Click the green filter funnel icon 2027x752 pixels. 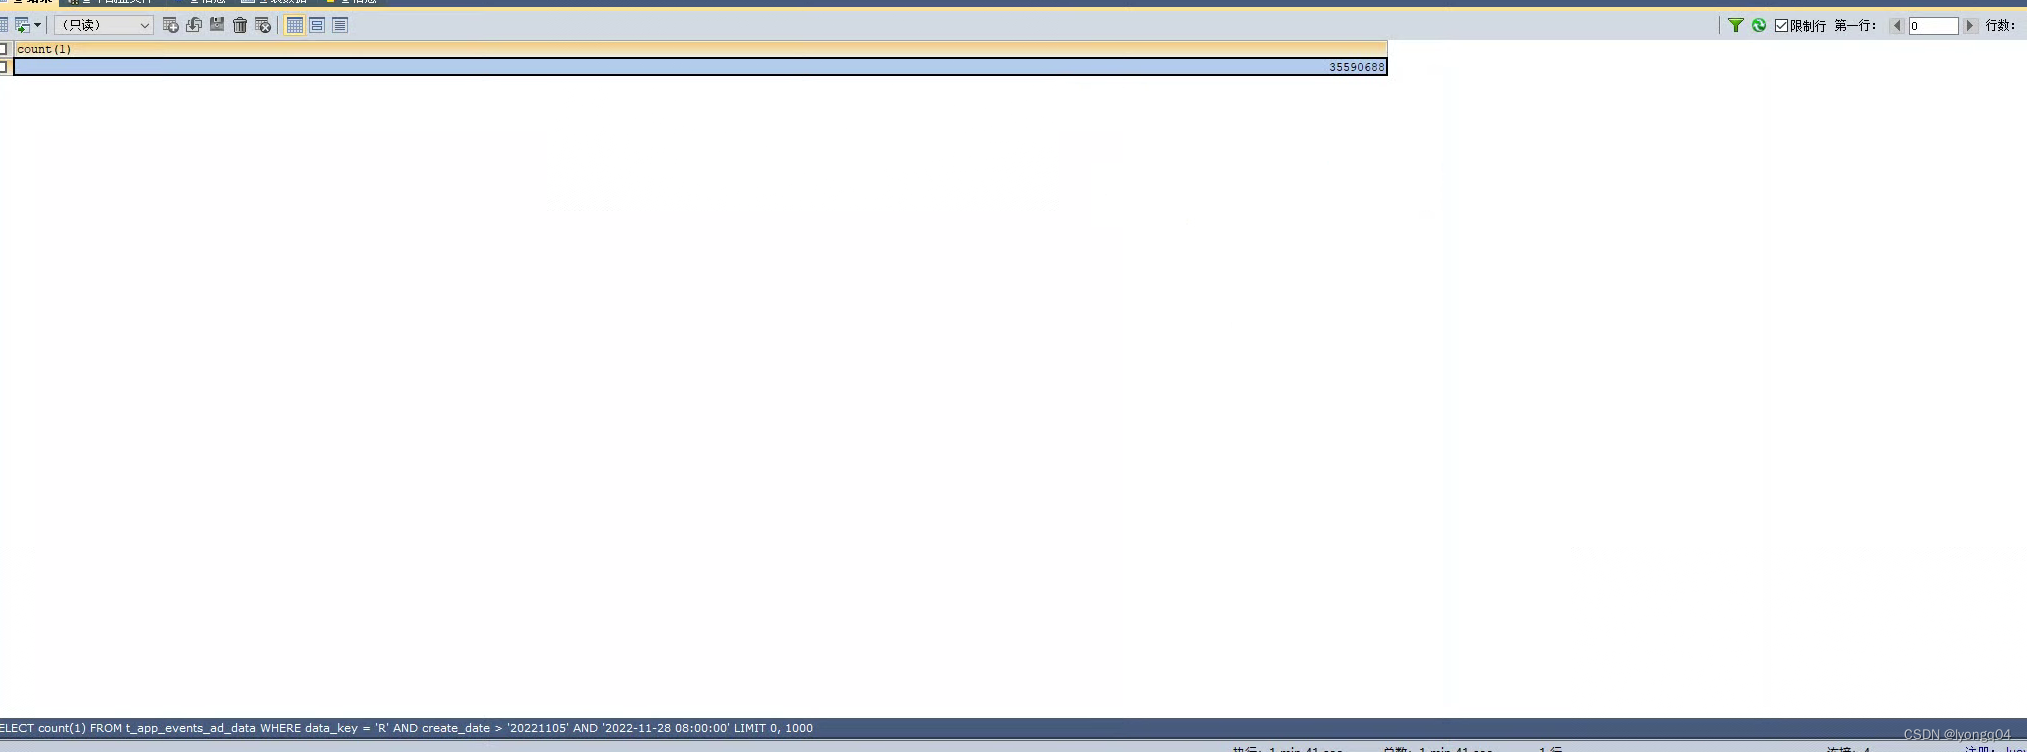click(x=1736, y=25)
